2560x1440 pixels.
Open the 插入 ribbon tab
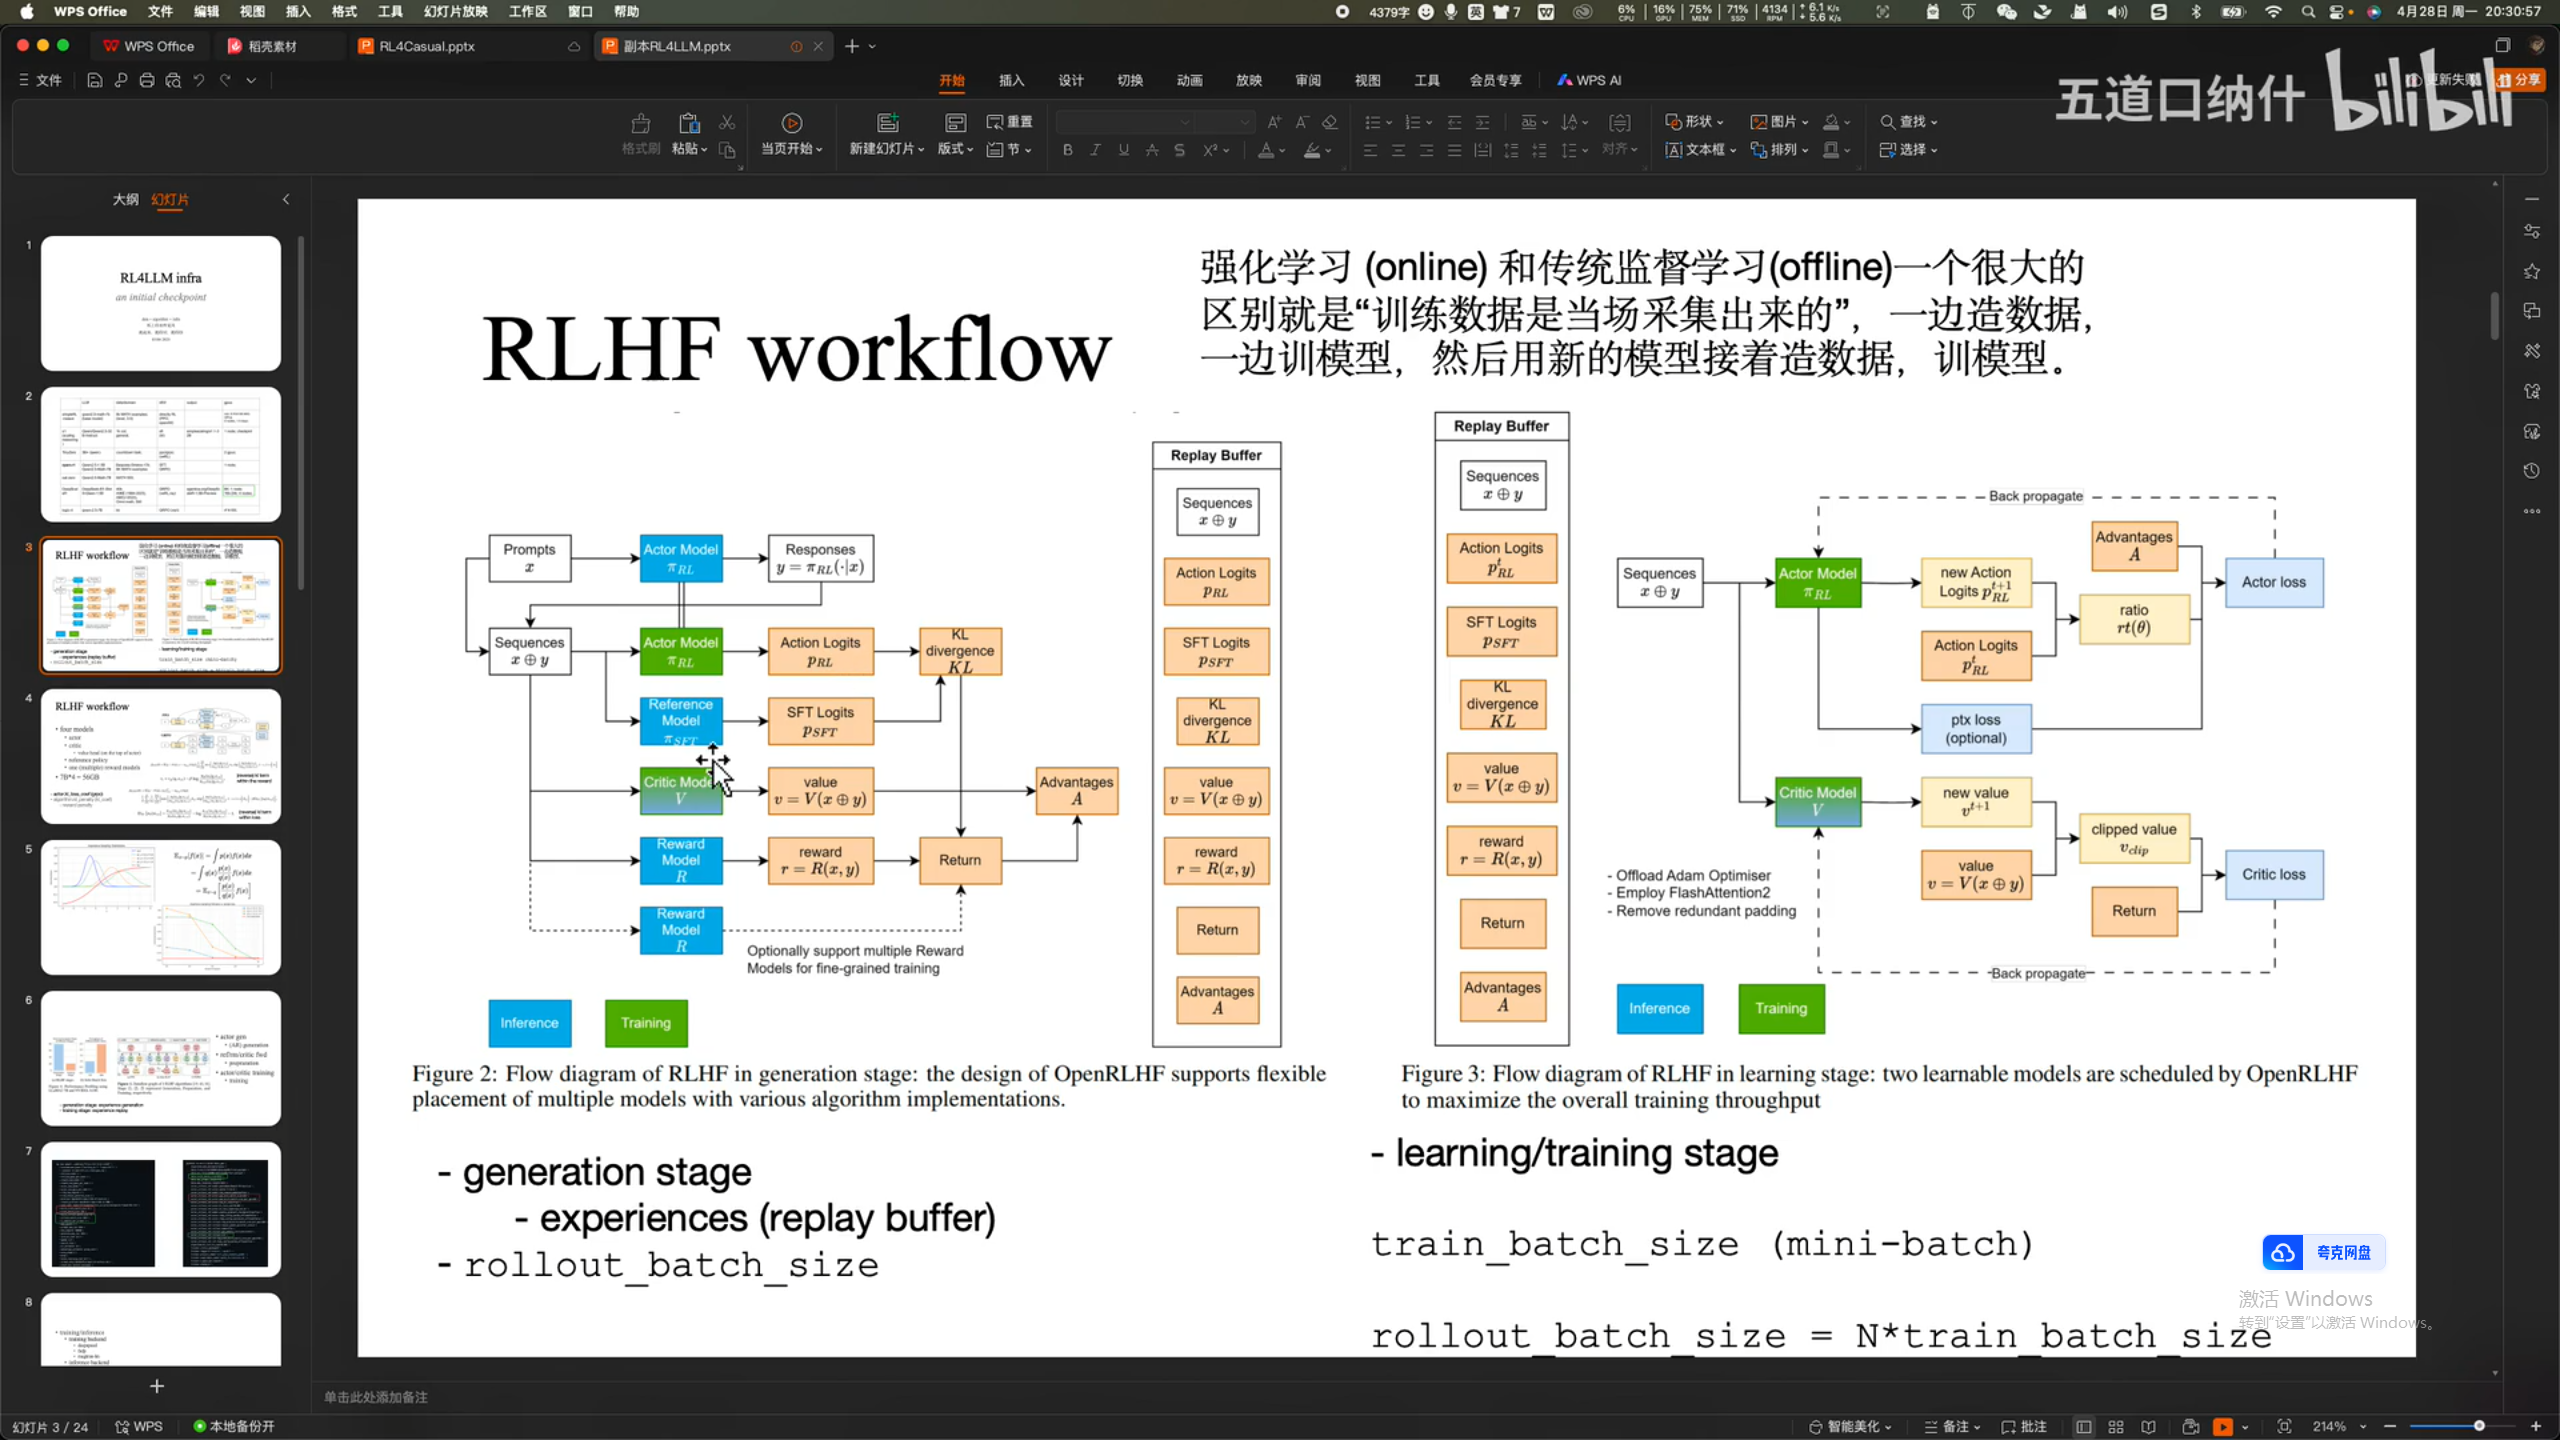1011,80
